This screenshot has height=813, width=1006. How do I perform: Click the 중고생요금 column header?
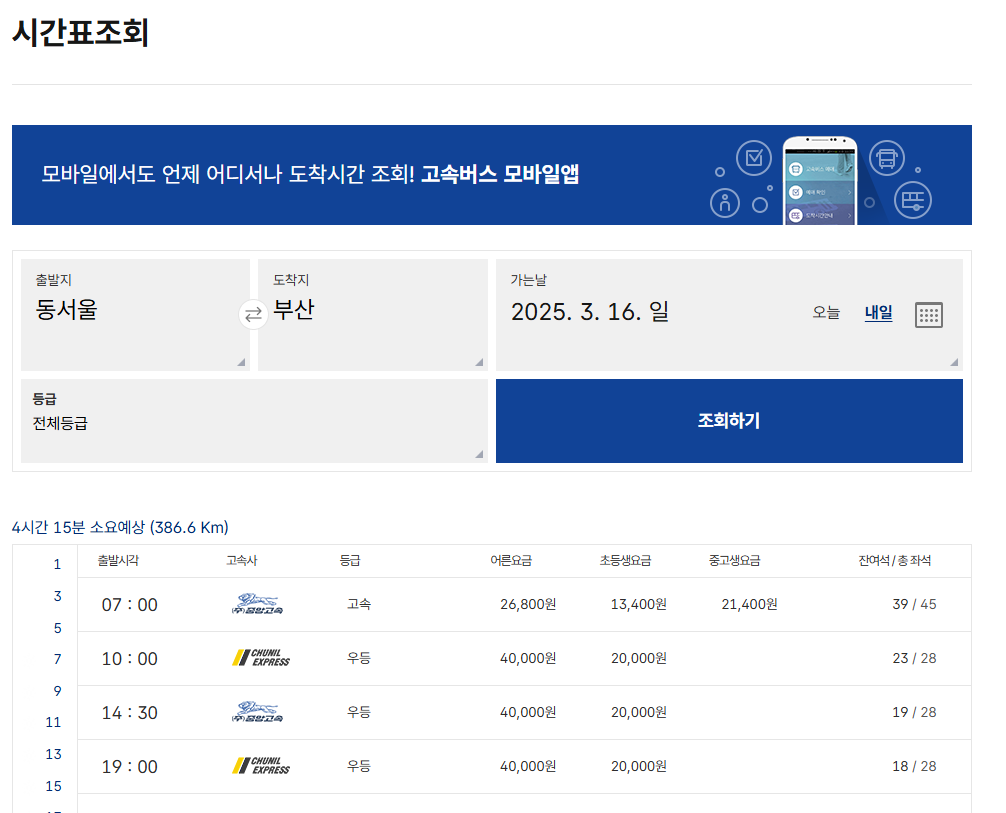click(735, 561)
